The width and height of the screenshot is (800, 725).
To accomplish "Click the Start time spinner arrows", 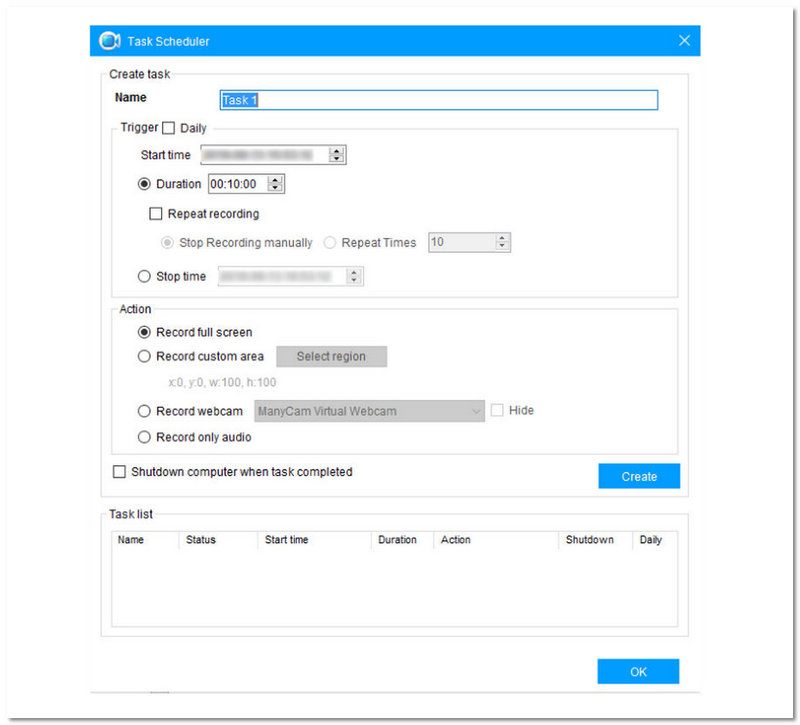I will (337, 155).
